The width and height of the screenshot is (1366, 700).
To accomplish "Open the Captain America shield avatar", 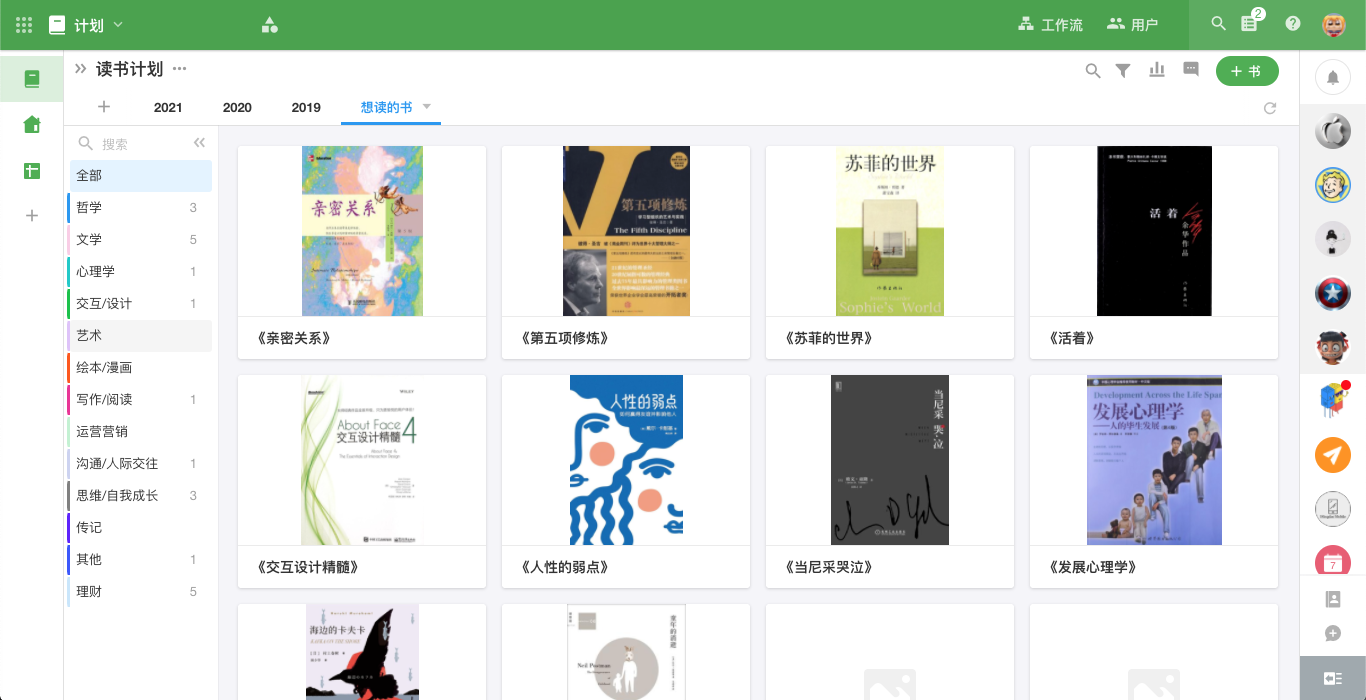I will pyautogui.click(x=1332, y=292).
